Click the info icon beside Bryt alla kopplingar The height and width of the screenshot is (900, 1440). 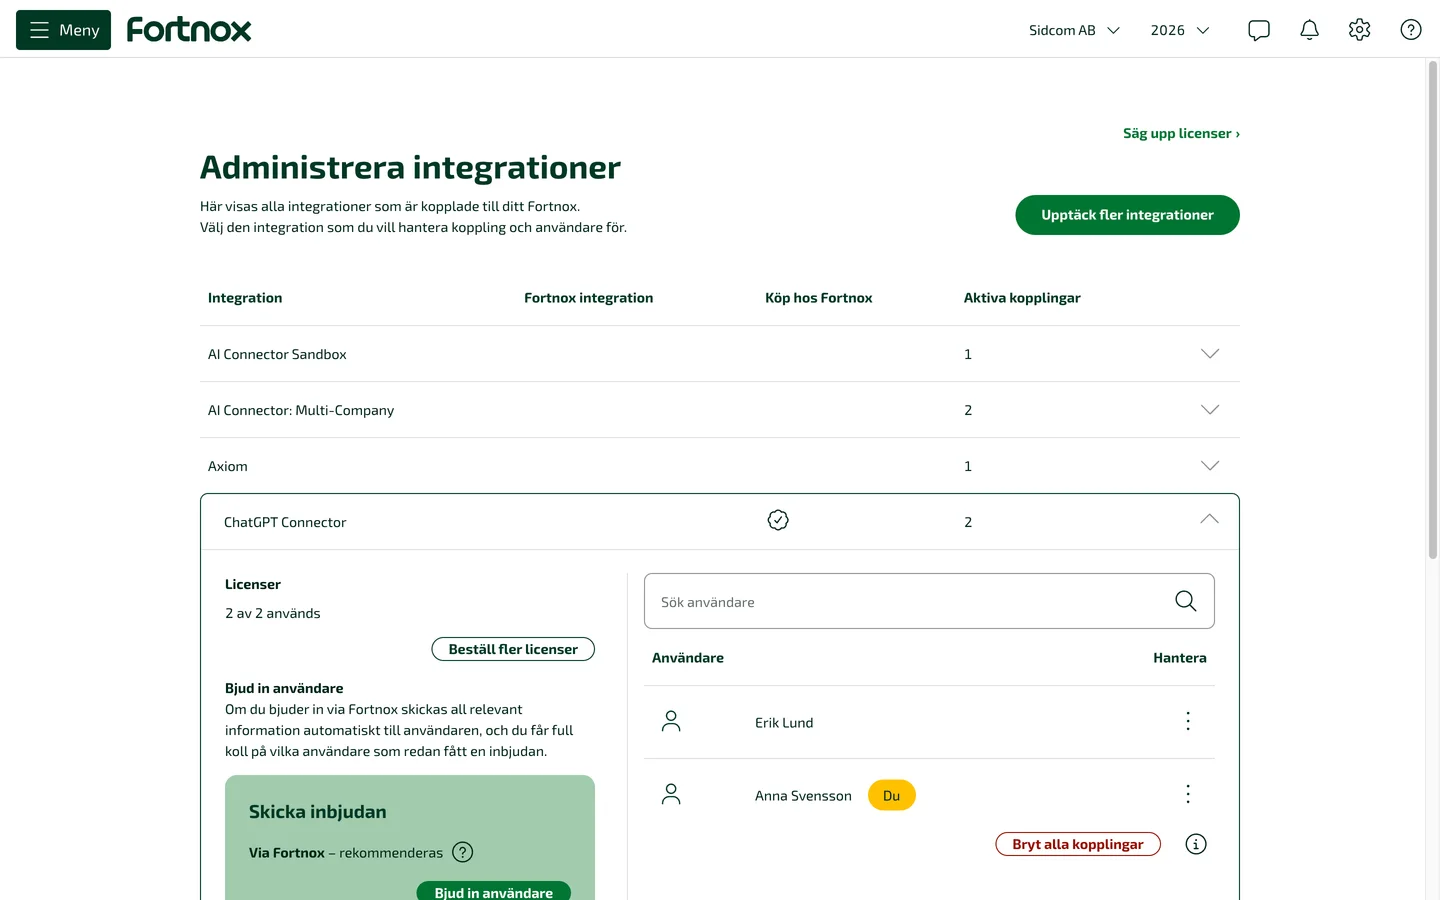[x=1196, y=844]
